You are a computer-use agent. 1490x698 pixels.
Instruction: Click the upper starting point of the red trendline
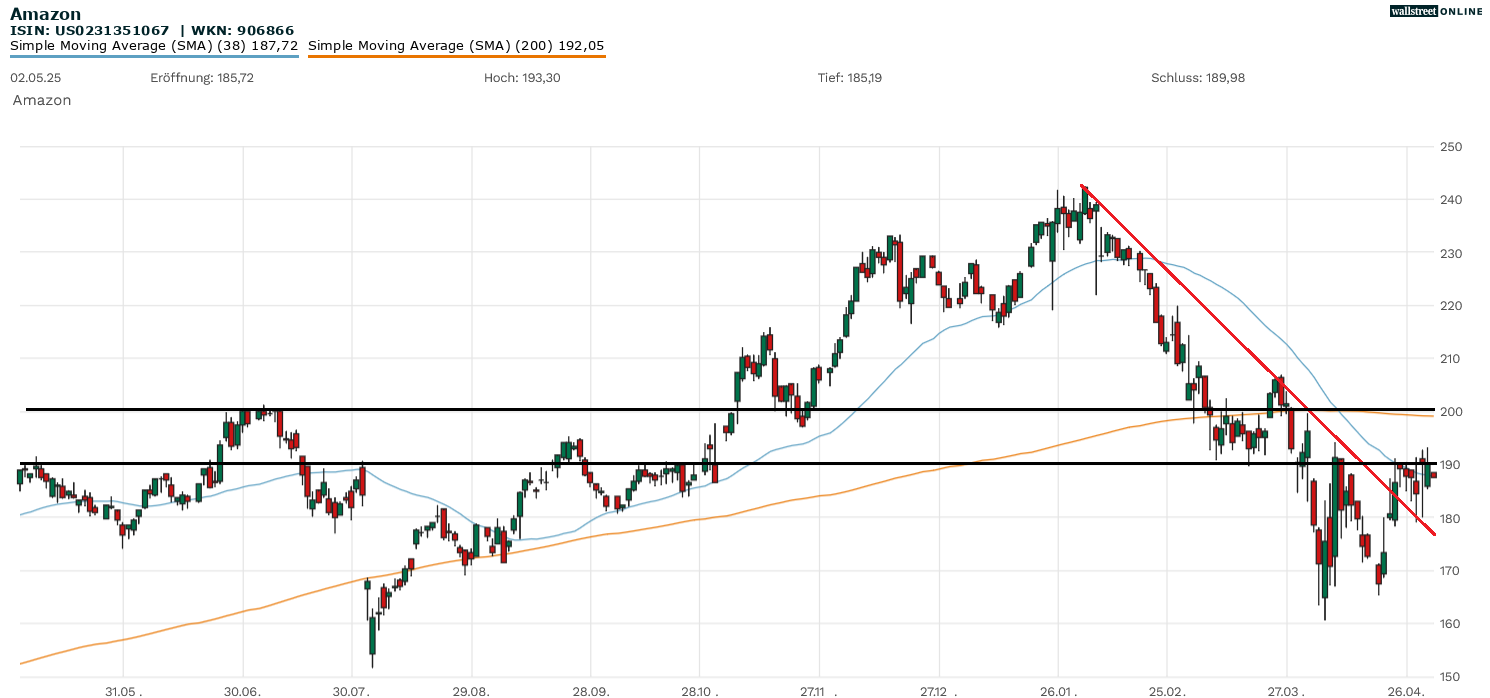(x=1083, y=186)
